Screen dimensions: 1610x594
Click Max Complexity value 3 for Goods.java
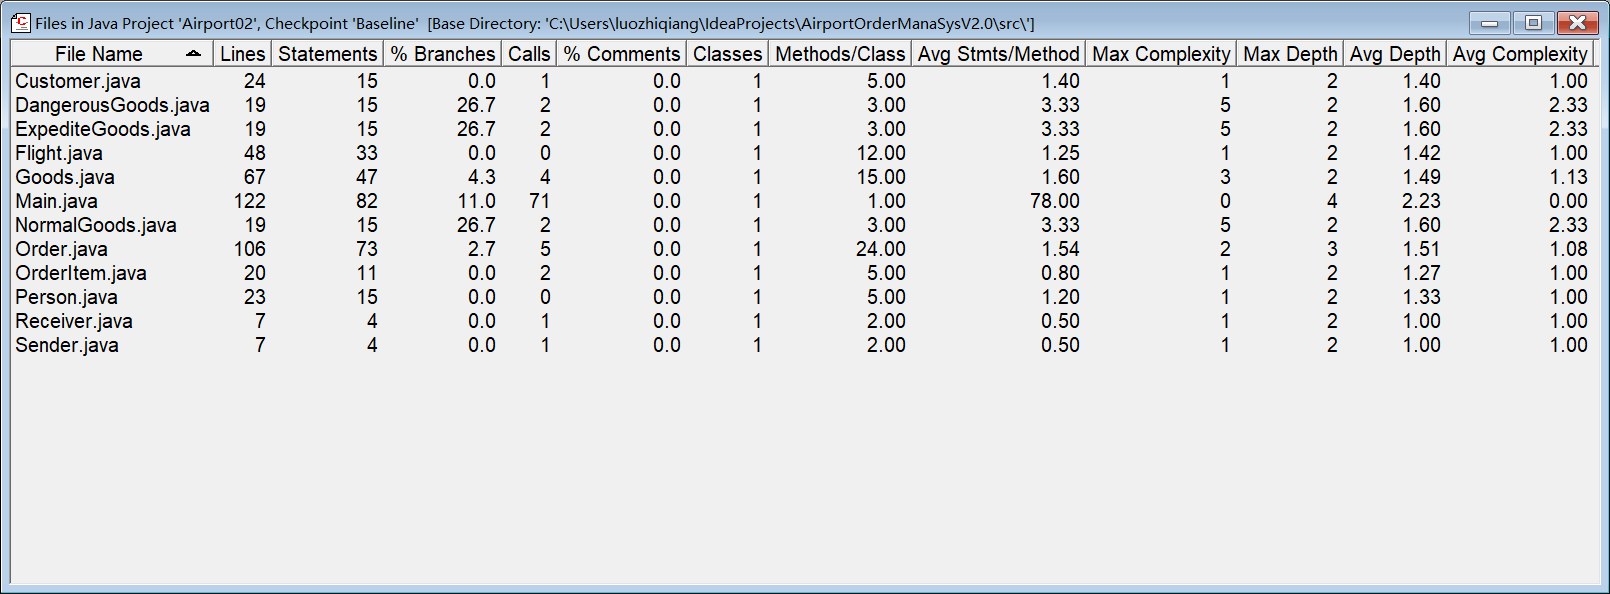pyautogui.click(x=1225, y=177)
